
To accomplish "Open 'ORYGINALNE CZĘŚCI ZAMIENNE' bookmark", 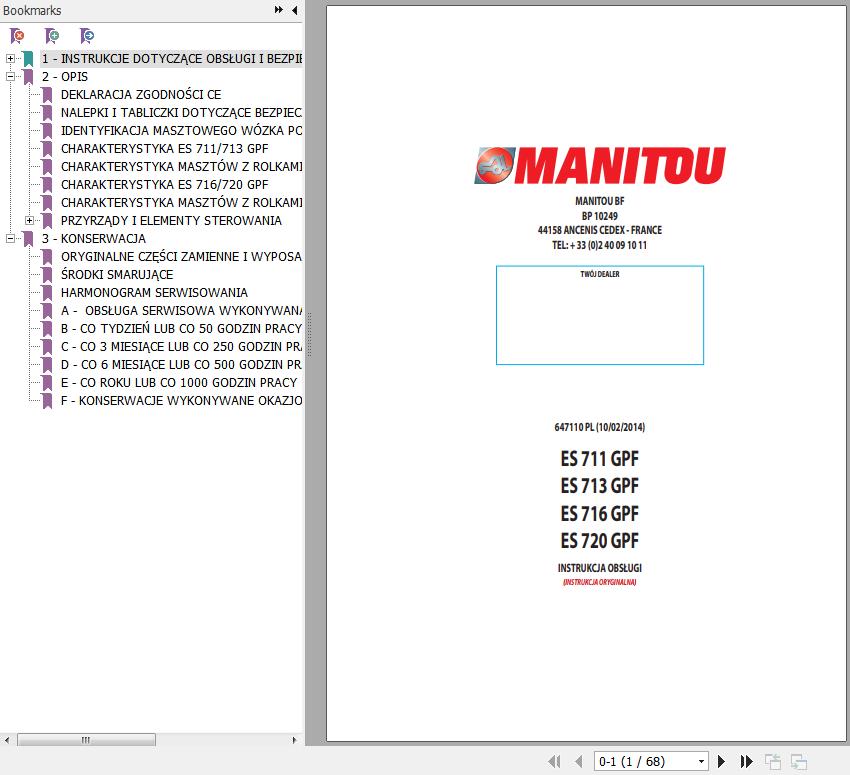I will [181, 257].
